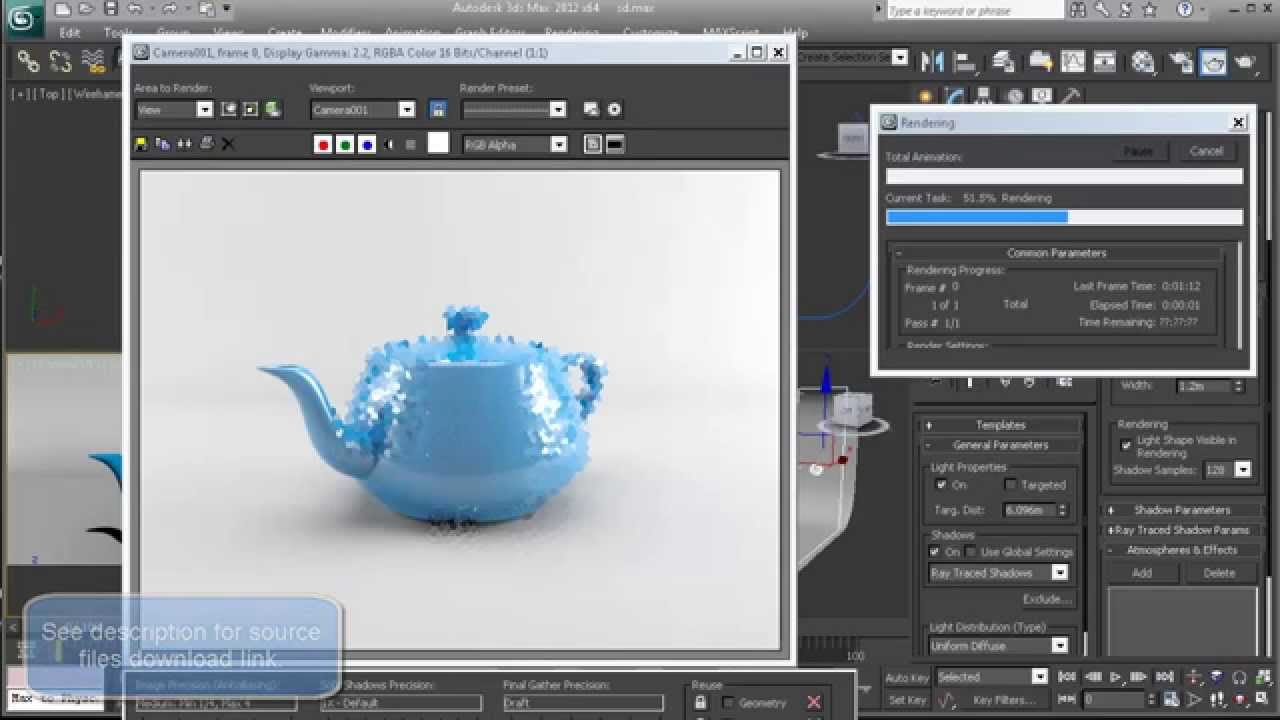
Task: Click the white color swatch in render window
Action: pyautogui.click(x=438, y=143)
